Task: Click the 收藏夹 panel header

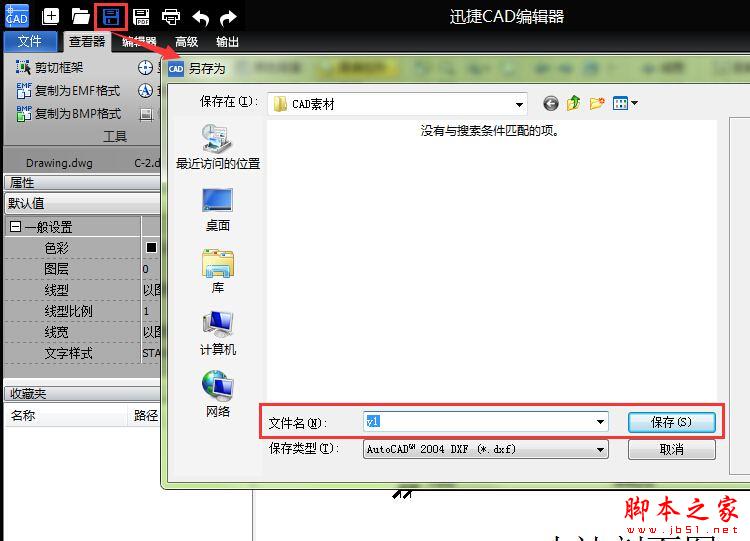Action: coord(82,394)
